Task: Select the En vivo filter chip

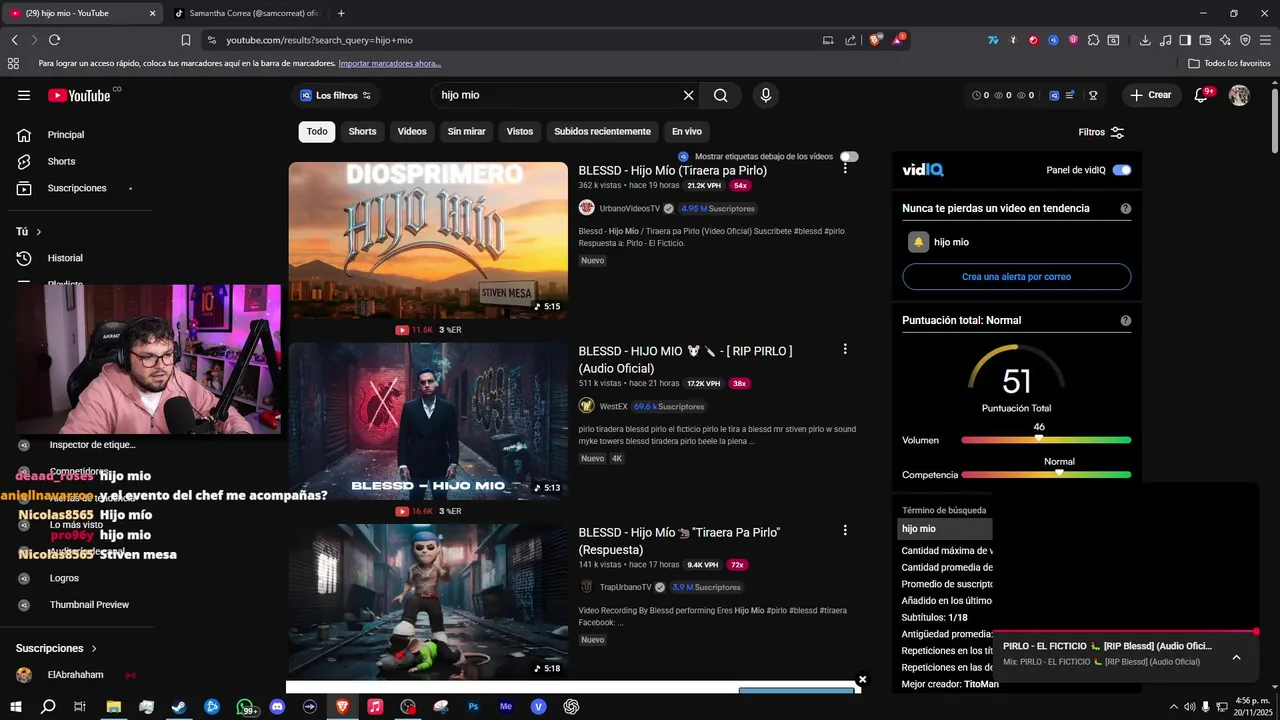Action: [x=687, y=131]
